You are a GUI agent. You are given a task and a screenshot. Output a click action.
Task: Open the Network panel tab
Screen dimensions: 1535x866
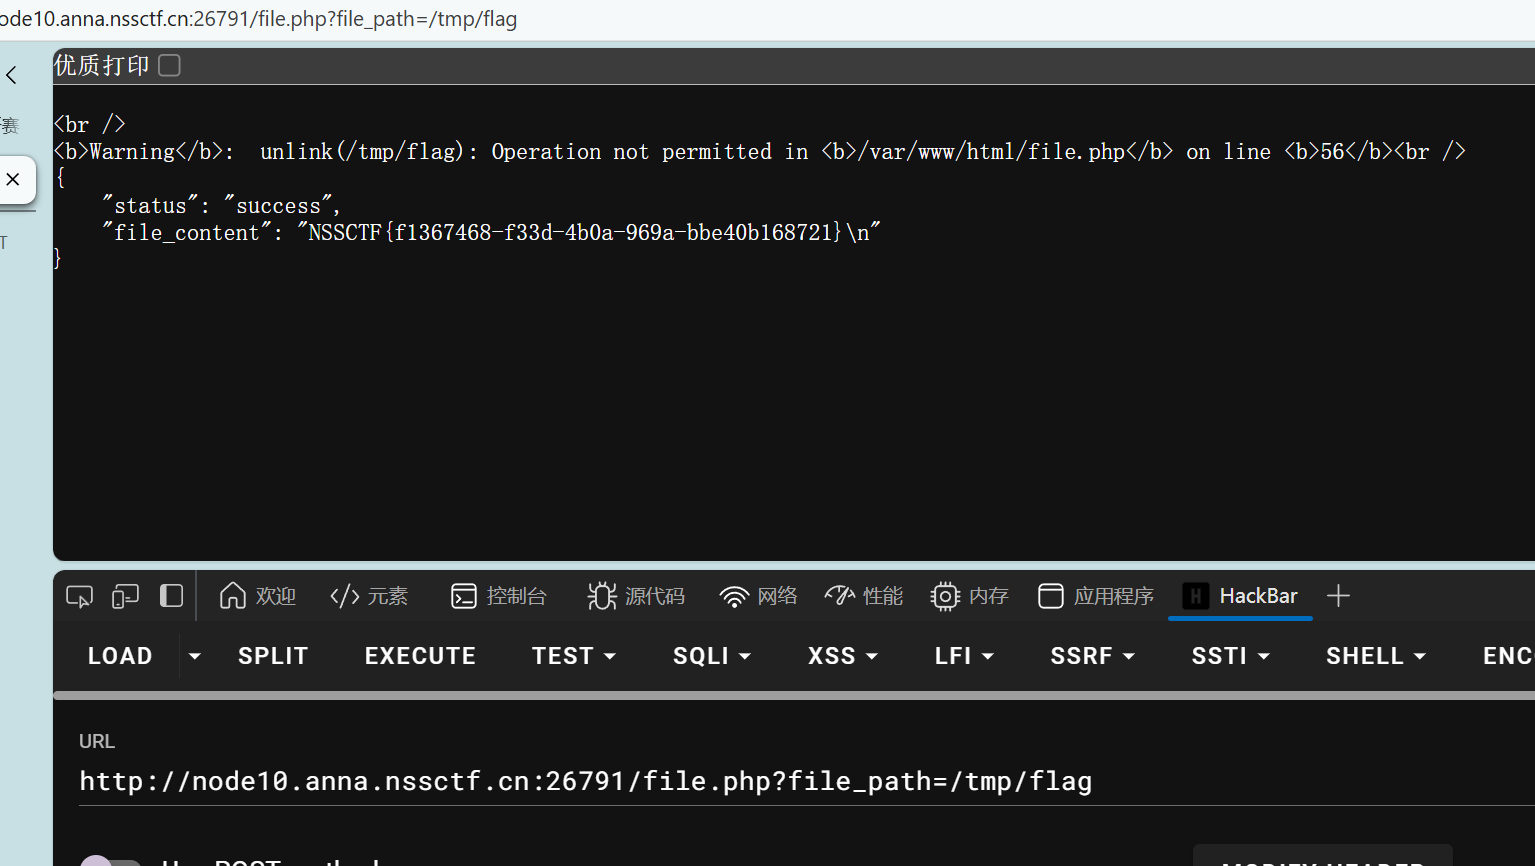point(758,597)
